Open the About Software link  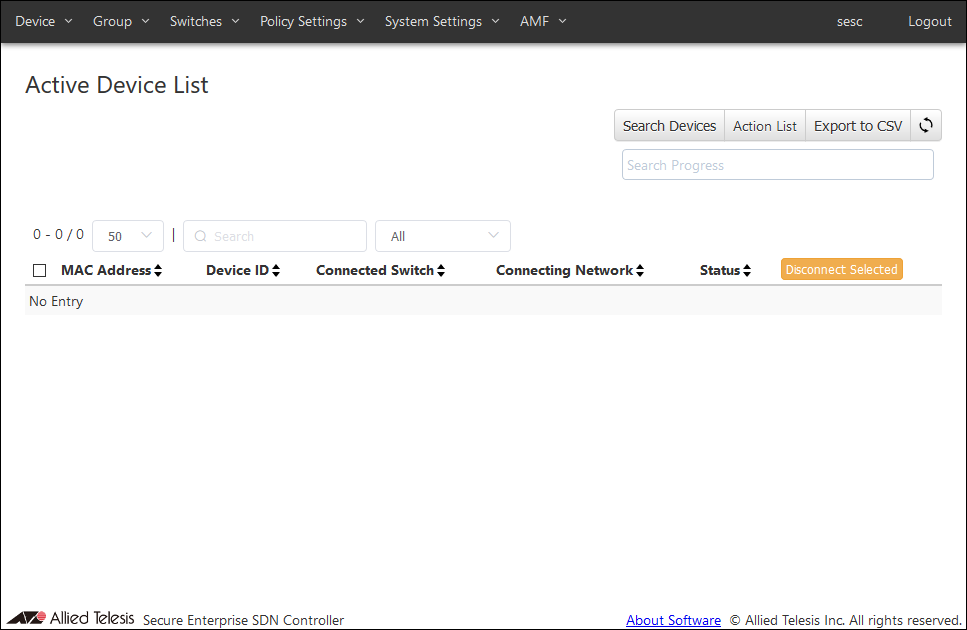(673, 621)
